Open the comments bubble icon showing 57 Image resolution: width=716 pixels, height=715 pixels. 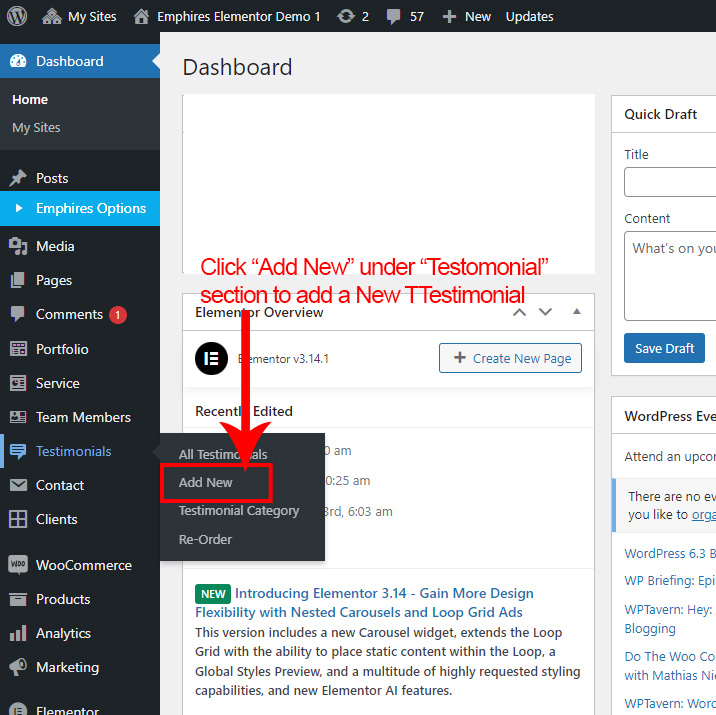(393, 16)
